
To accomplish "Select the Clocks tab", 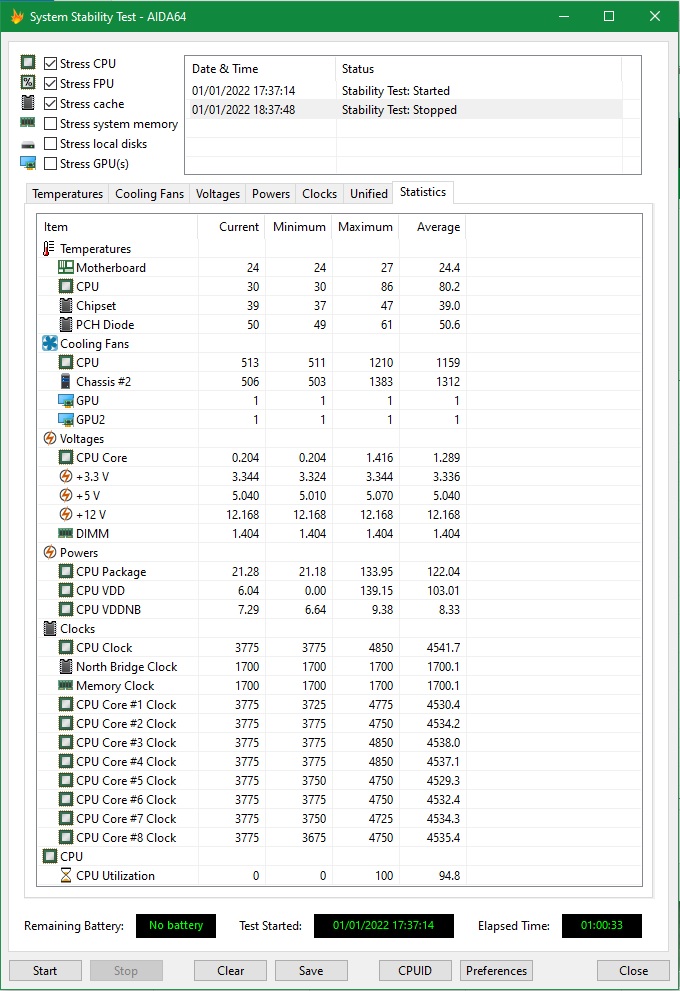I will [319, 193].
